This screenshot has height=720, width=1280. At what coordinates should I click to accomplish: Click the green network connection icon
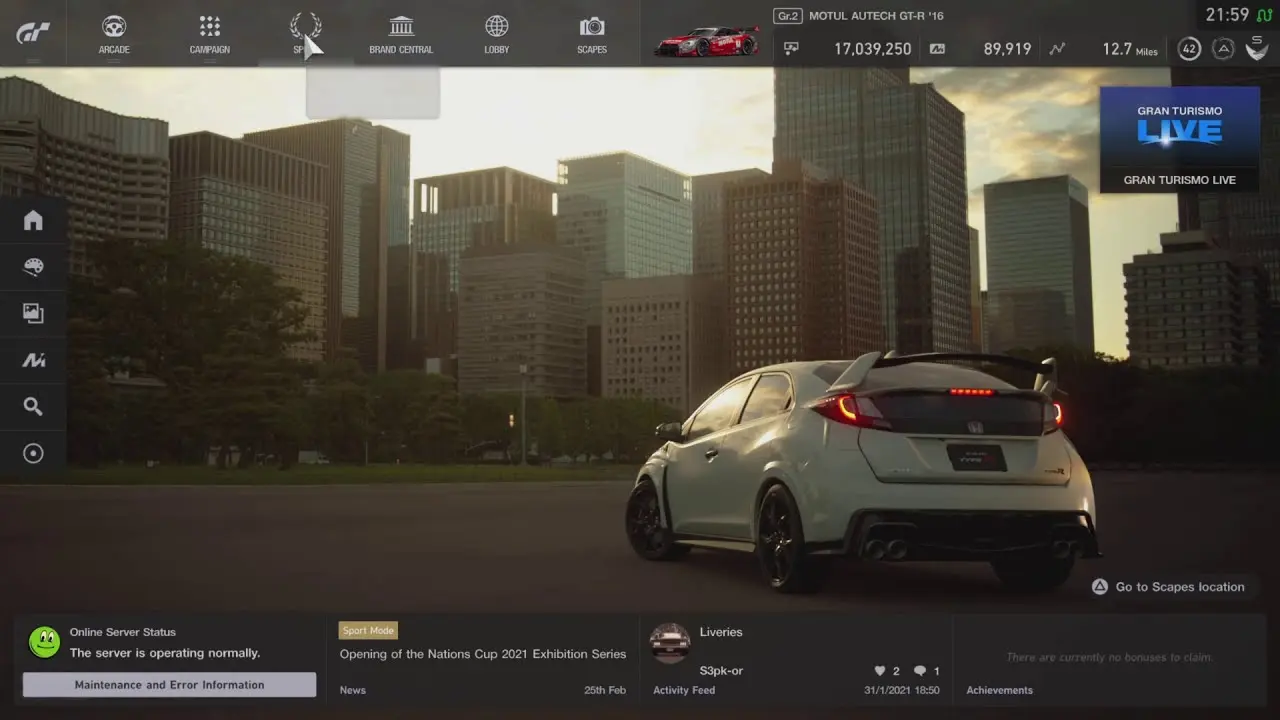pos(1264,15)
